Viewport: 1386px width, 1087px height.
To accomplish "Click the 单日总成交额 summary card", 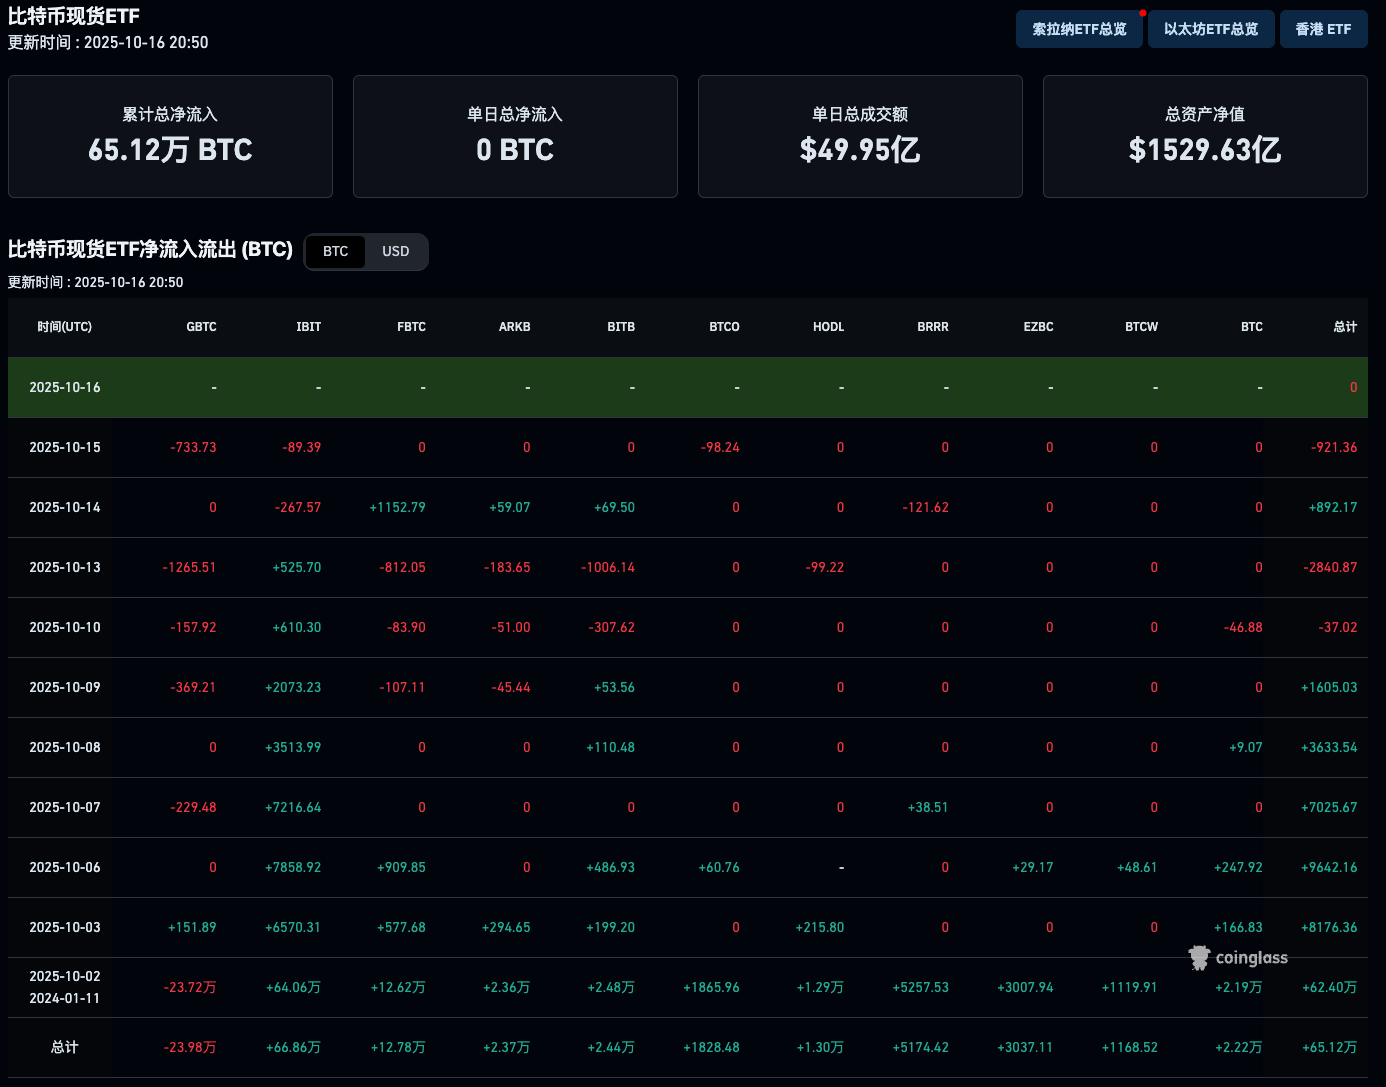I will [860, 137].
